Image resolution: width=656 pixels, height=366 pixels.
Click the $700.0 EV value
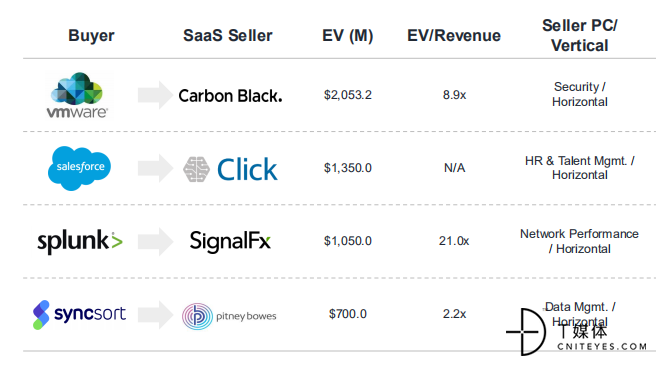click(348, 314)
